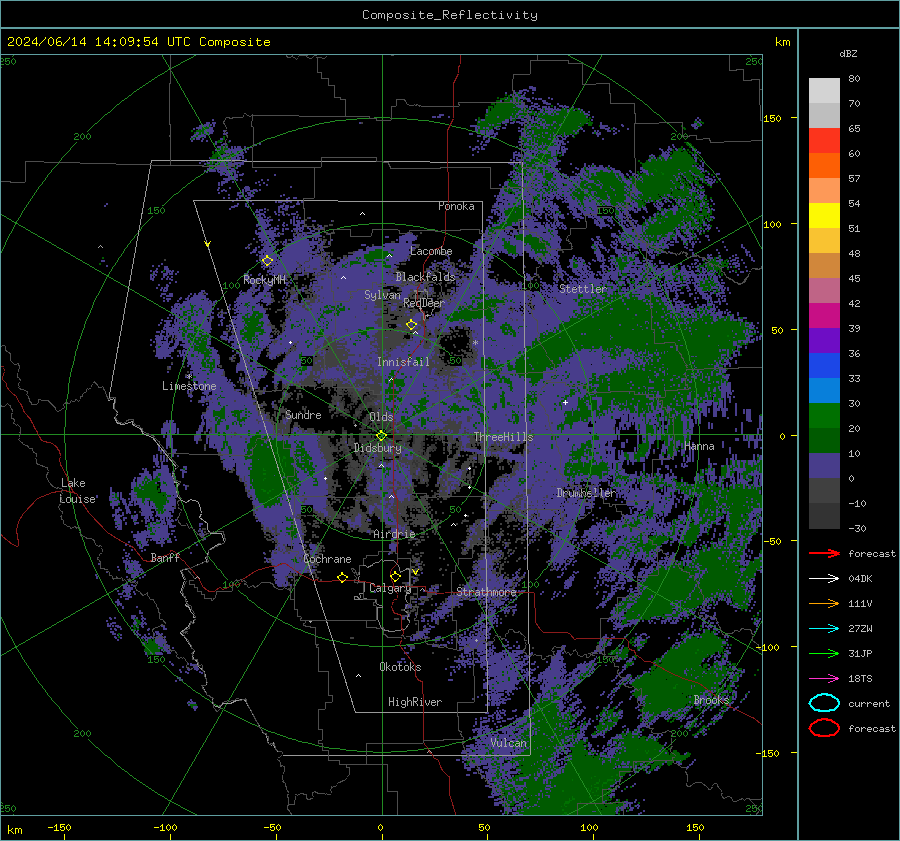Image resolution: width=900 pixels, height=841 pixels.
Task: Click the RedDeer city label
Action: 424,303
